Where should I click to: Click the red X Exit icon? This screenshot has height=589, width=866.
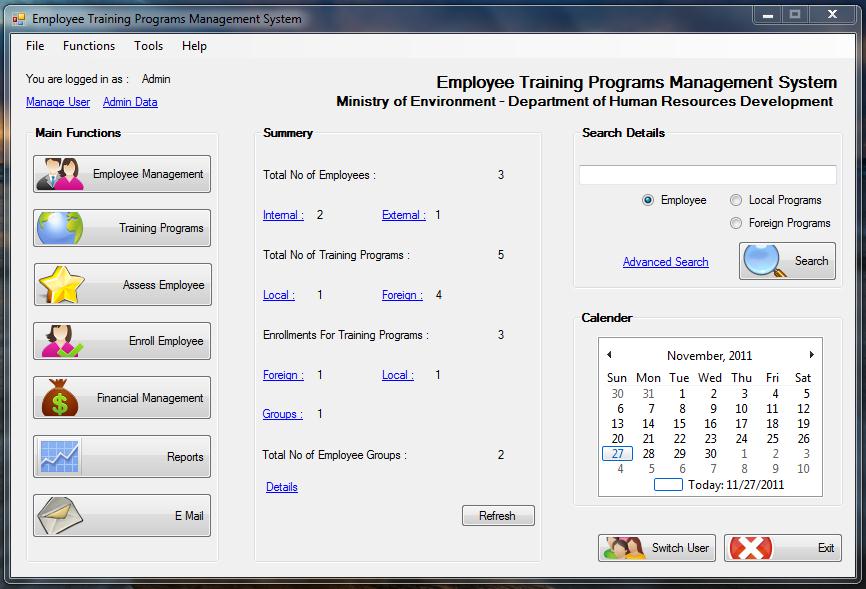(x=751, y=548)
